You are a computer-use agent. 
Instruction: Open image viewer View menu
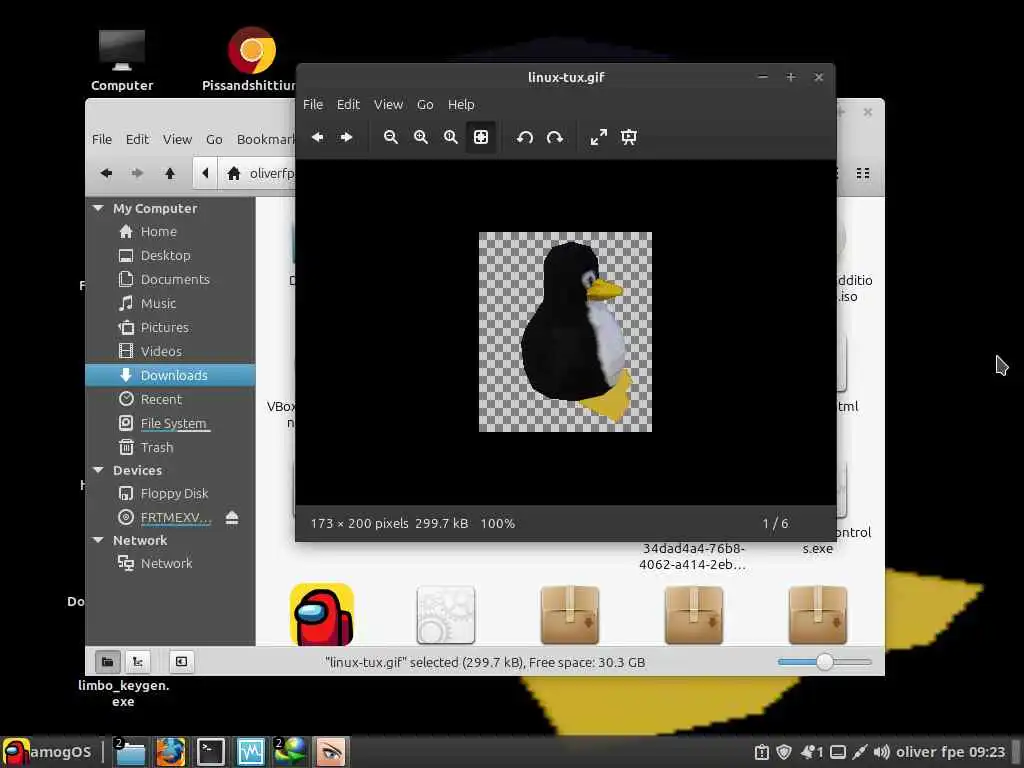[x=388, y=104]
